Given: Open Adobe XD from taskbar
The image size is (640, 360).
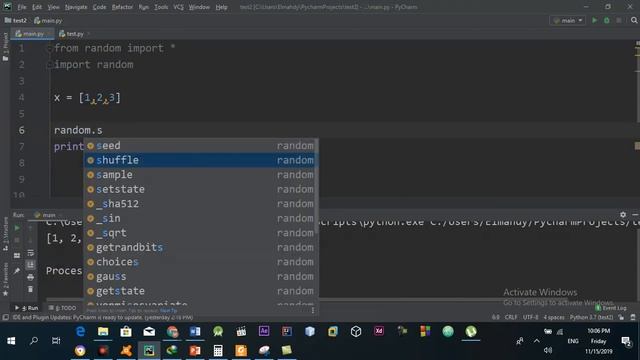Looking at the screenshot, I should tap(379, 331).
